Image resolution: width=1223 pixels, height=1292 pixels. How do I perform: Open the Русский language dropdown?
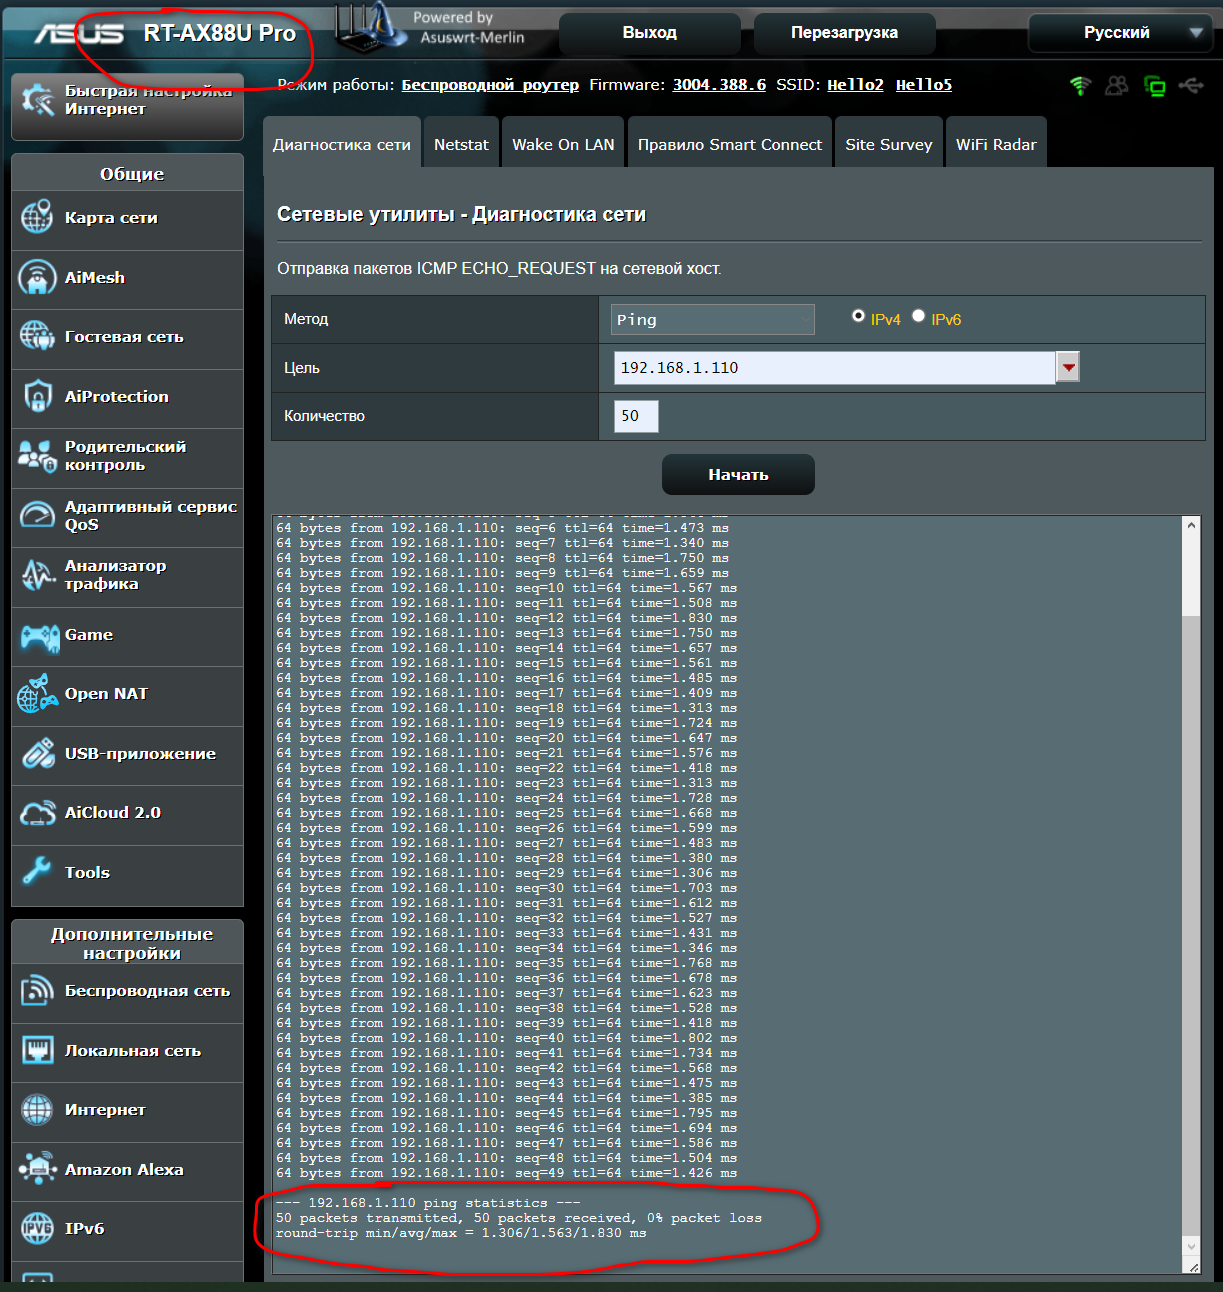1120,33
